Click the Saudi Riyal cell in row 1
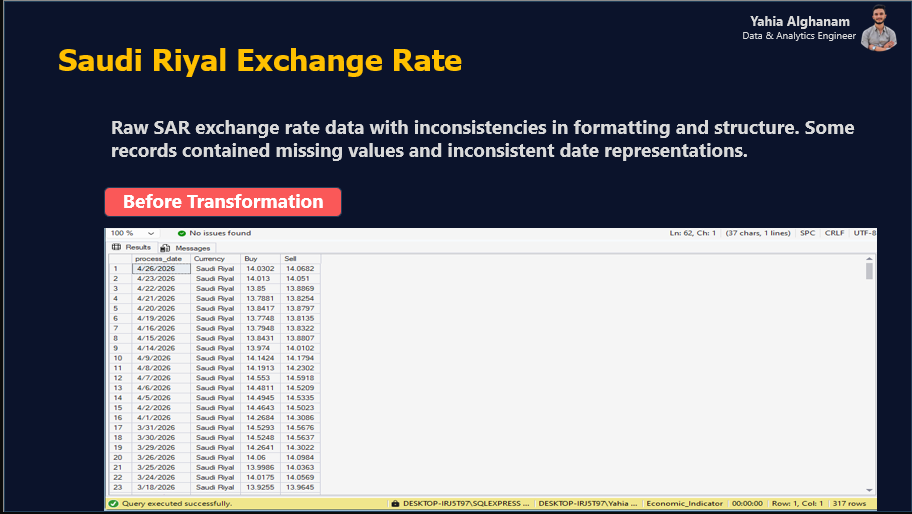 pos(215,269)
